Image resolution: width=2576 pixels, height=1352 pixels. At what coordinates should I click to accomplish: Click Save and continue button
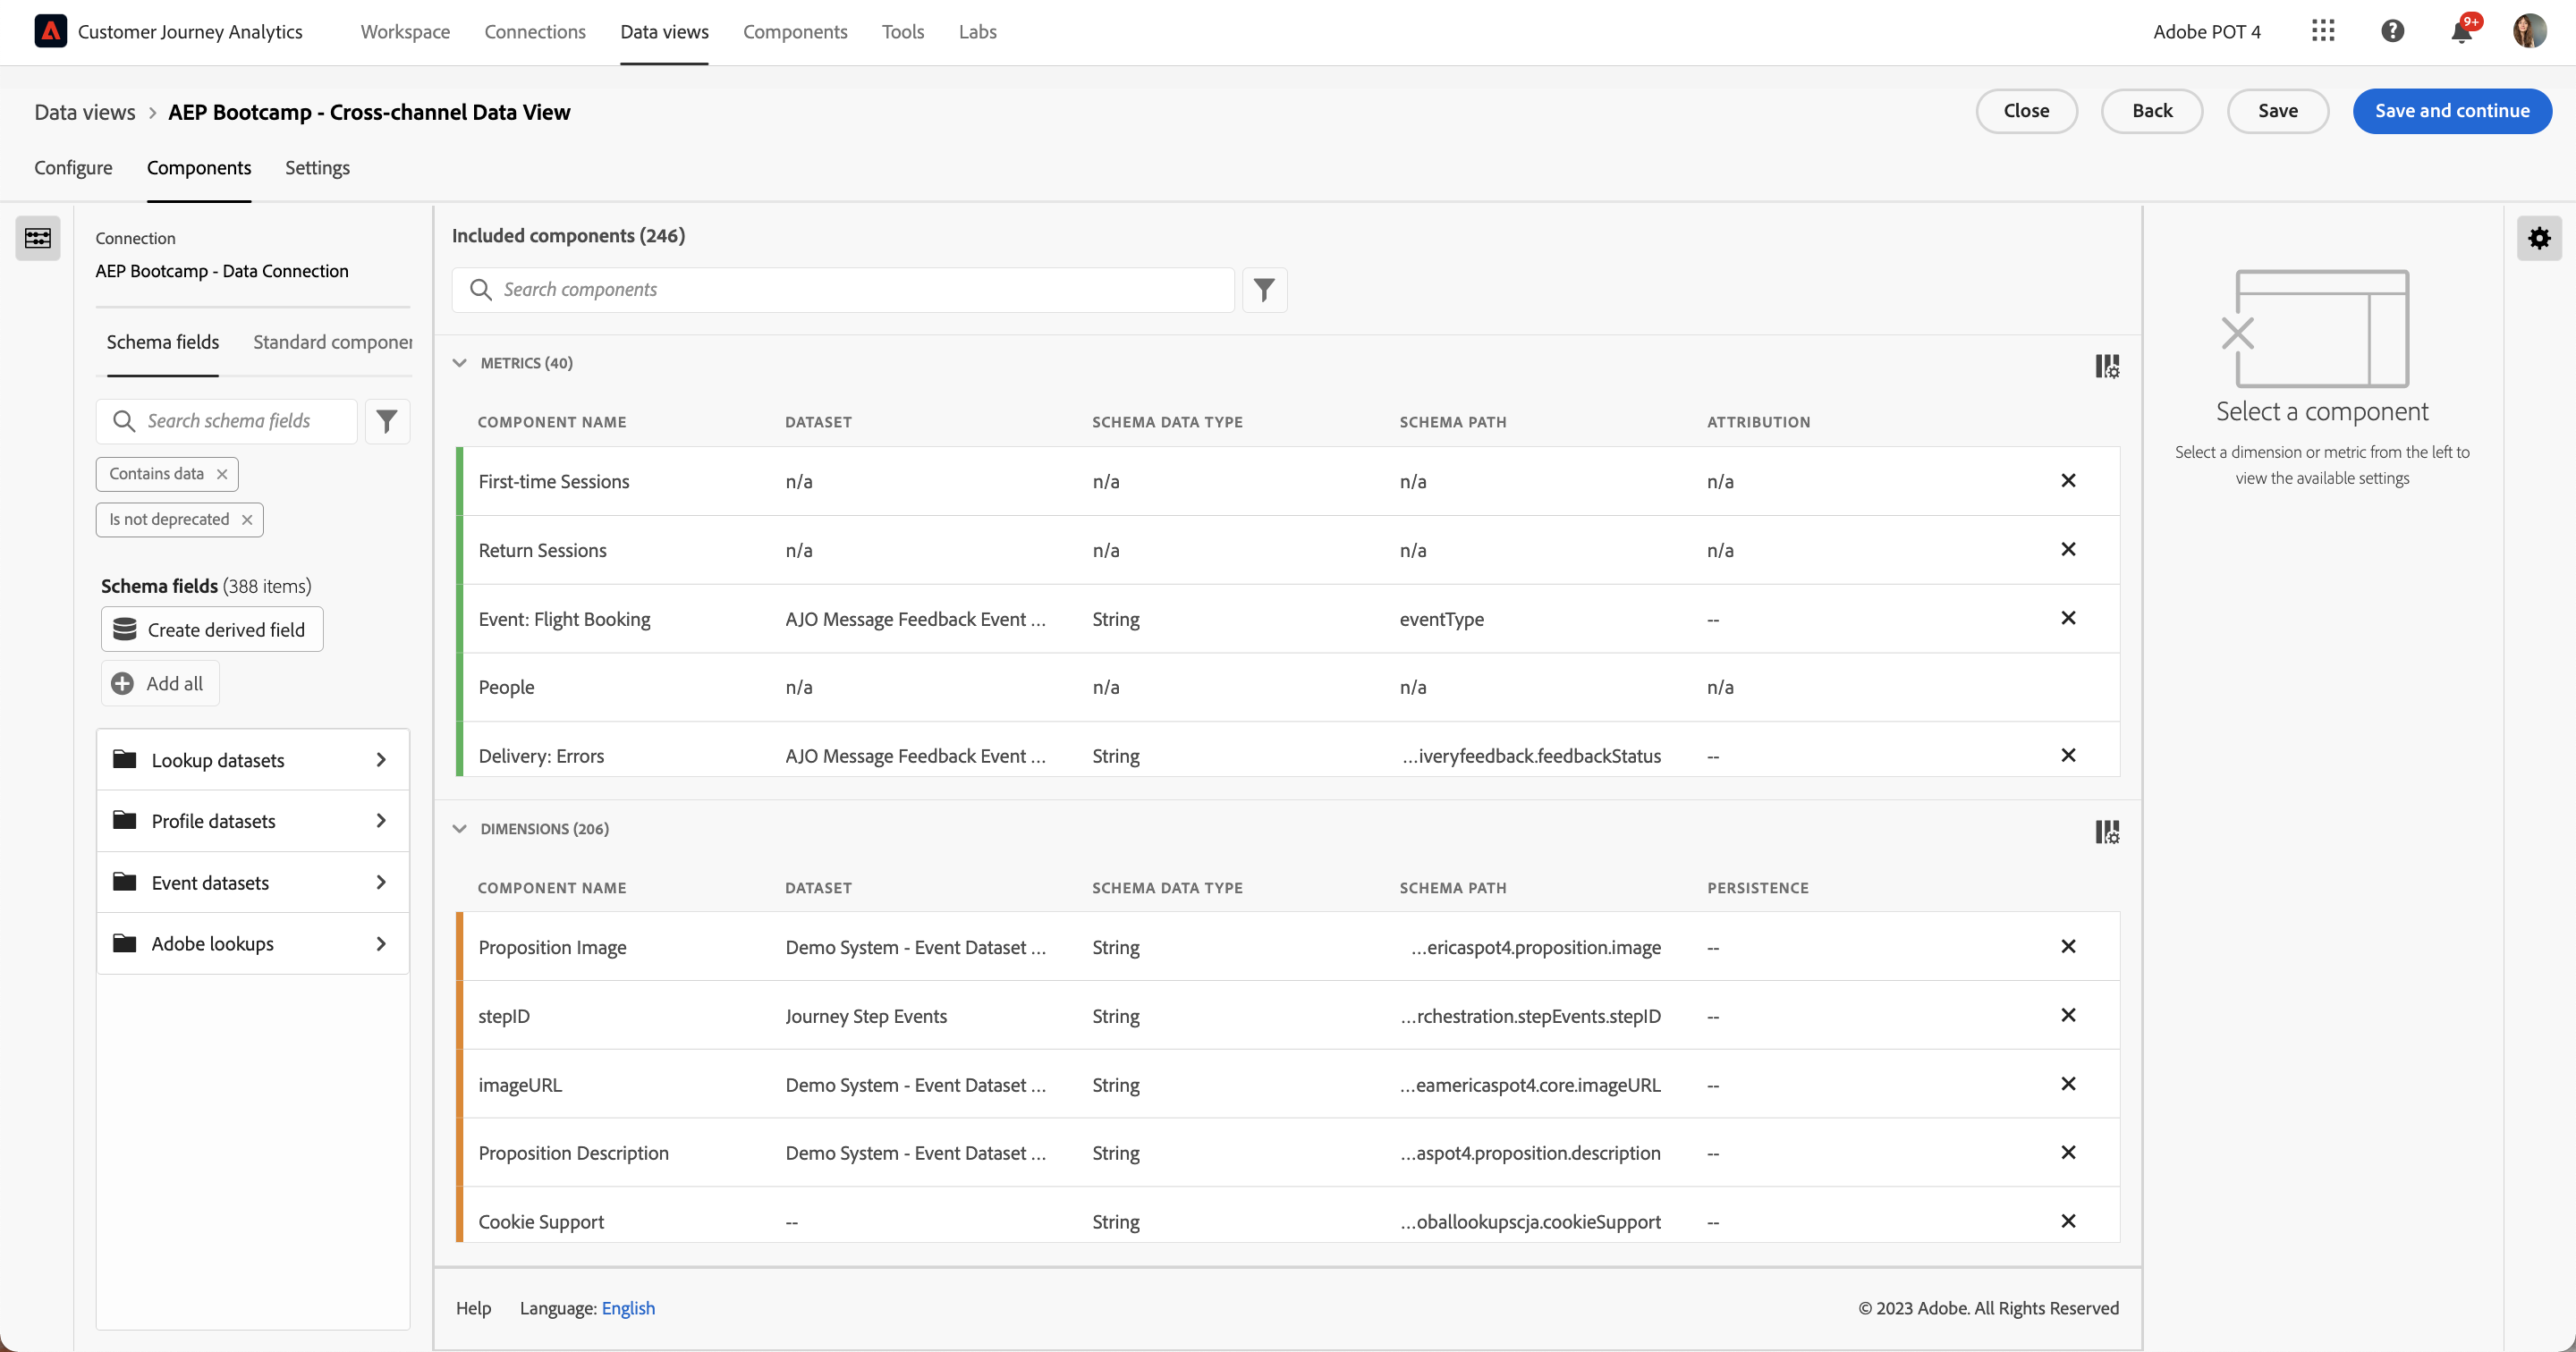[x=2452, y=111]
